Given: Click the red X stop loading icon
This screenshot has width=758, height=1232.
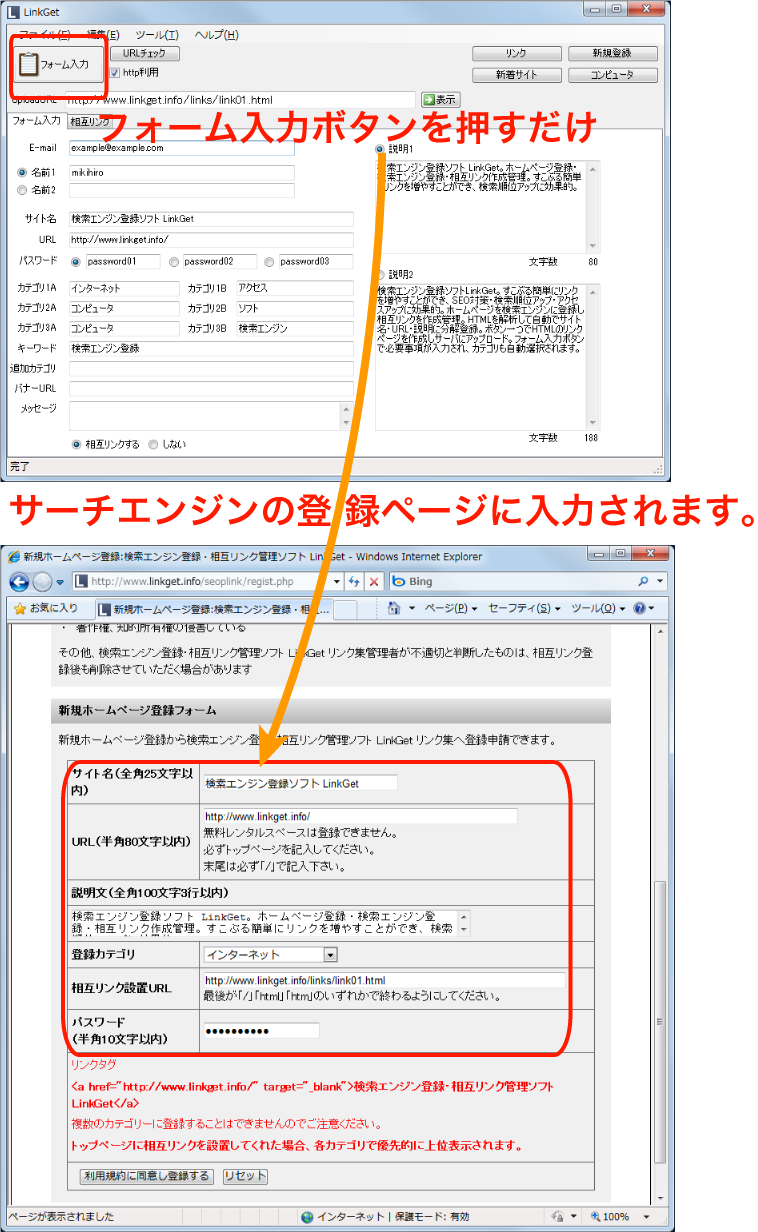Looking at the screenshot, I should [x=373, y=581].
